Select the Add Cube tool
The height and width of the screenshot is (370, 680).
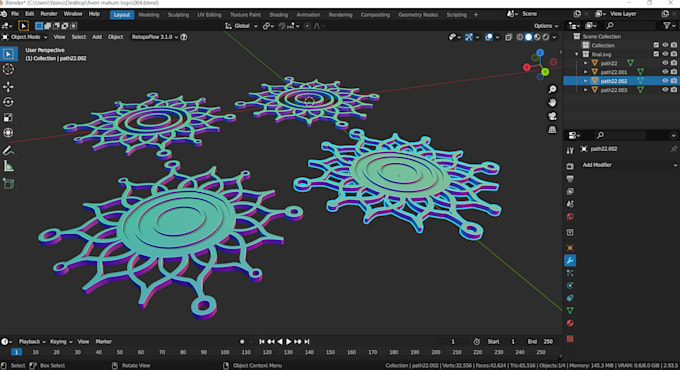click(8, 184)
